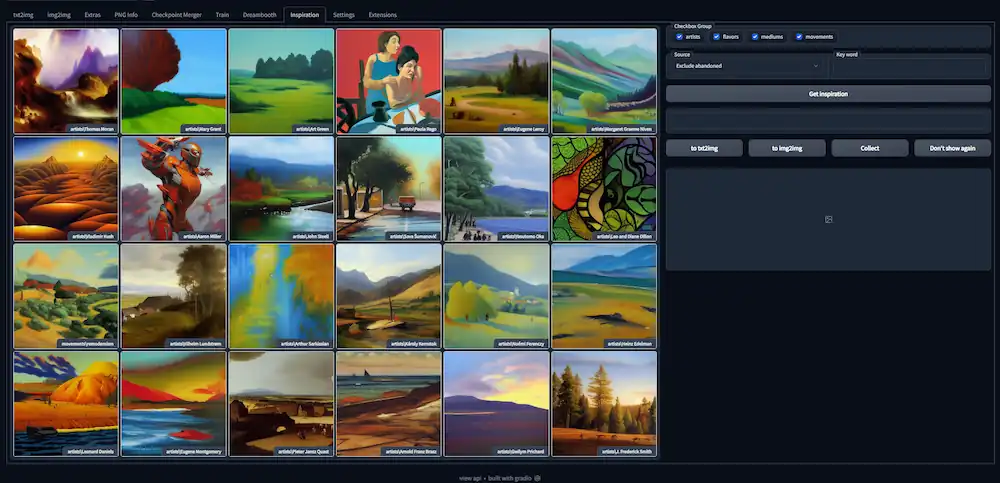
Task: Select the Heinz Edelman thumbnail
Action: pos(604,296)
